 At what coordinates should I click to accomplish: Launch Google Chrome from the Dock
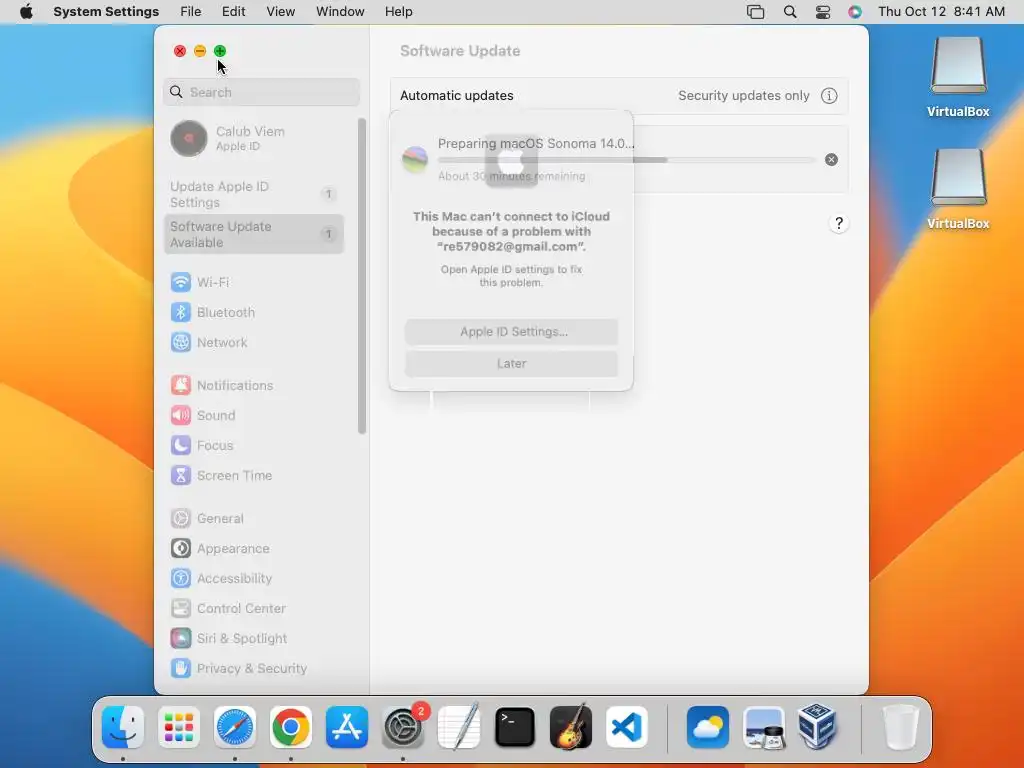tap(291, 727)
